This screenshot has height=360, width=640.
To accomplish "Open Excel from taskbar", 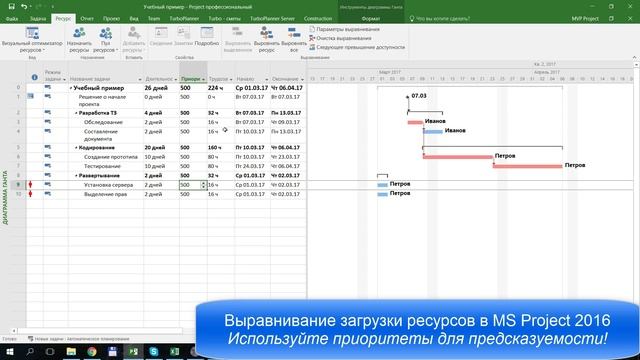I will tap(174, 351).
